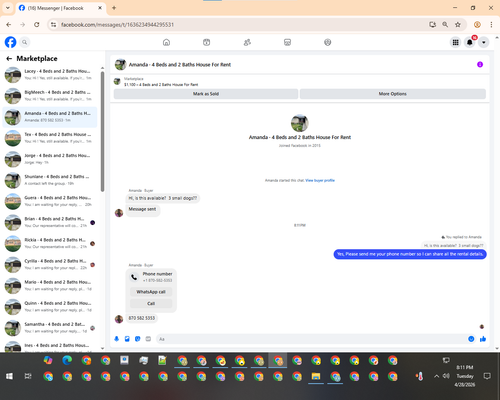Open File Explorer on taskbar
Viewport: 500px width, 400px height.
point(316,376)
